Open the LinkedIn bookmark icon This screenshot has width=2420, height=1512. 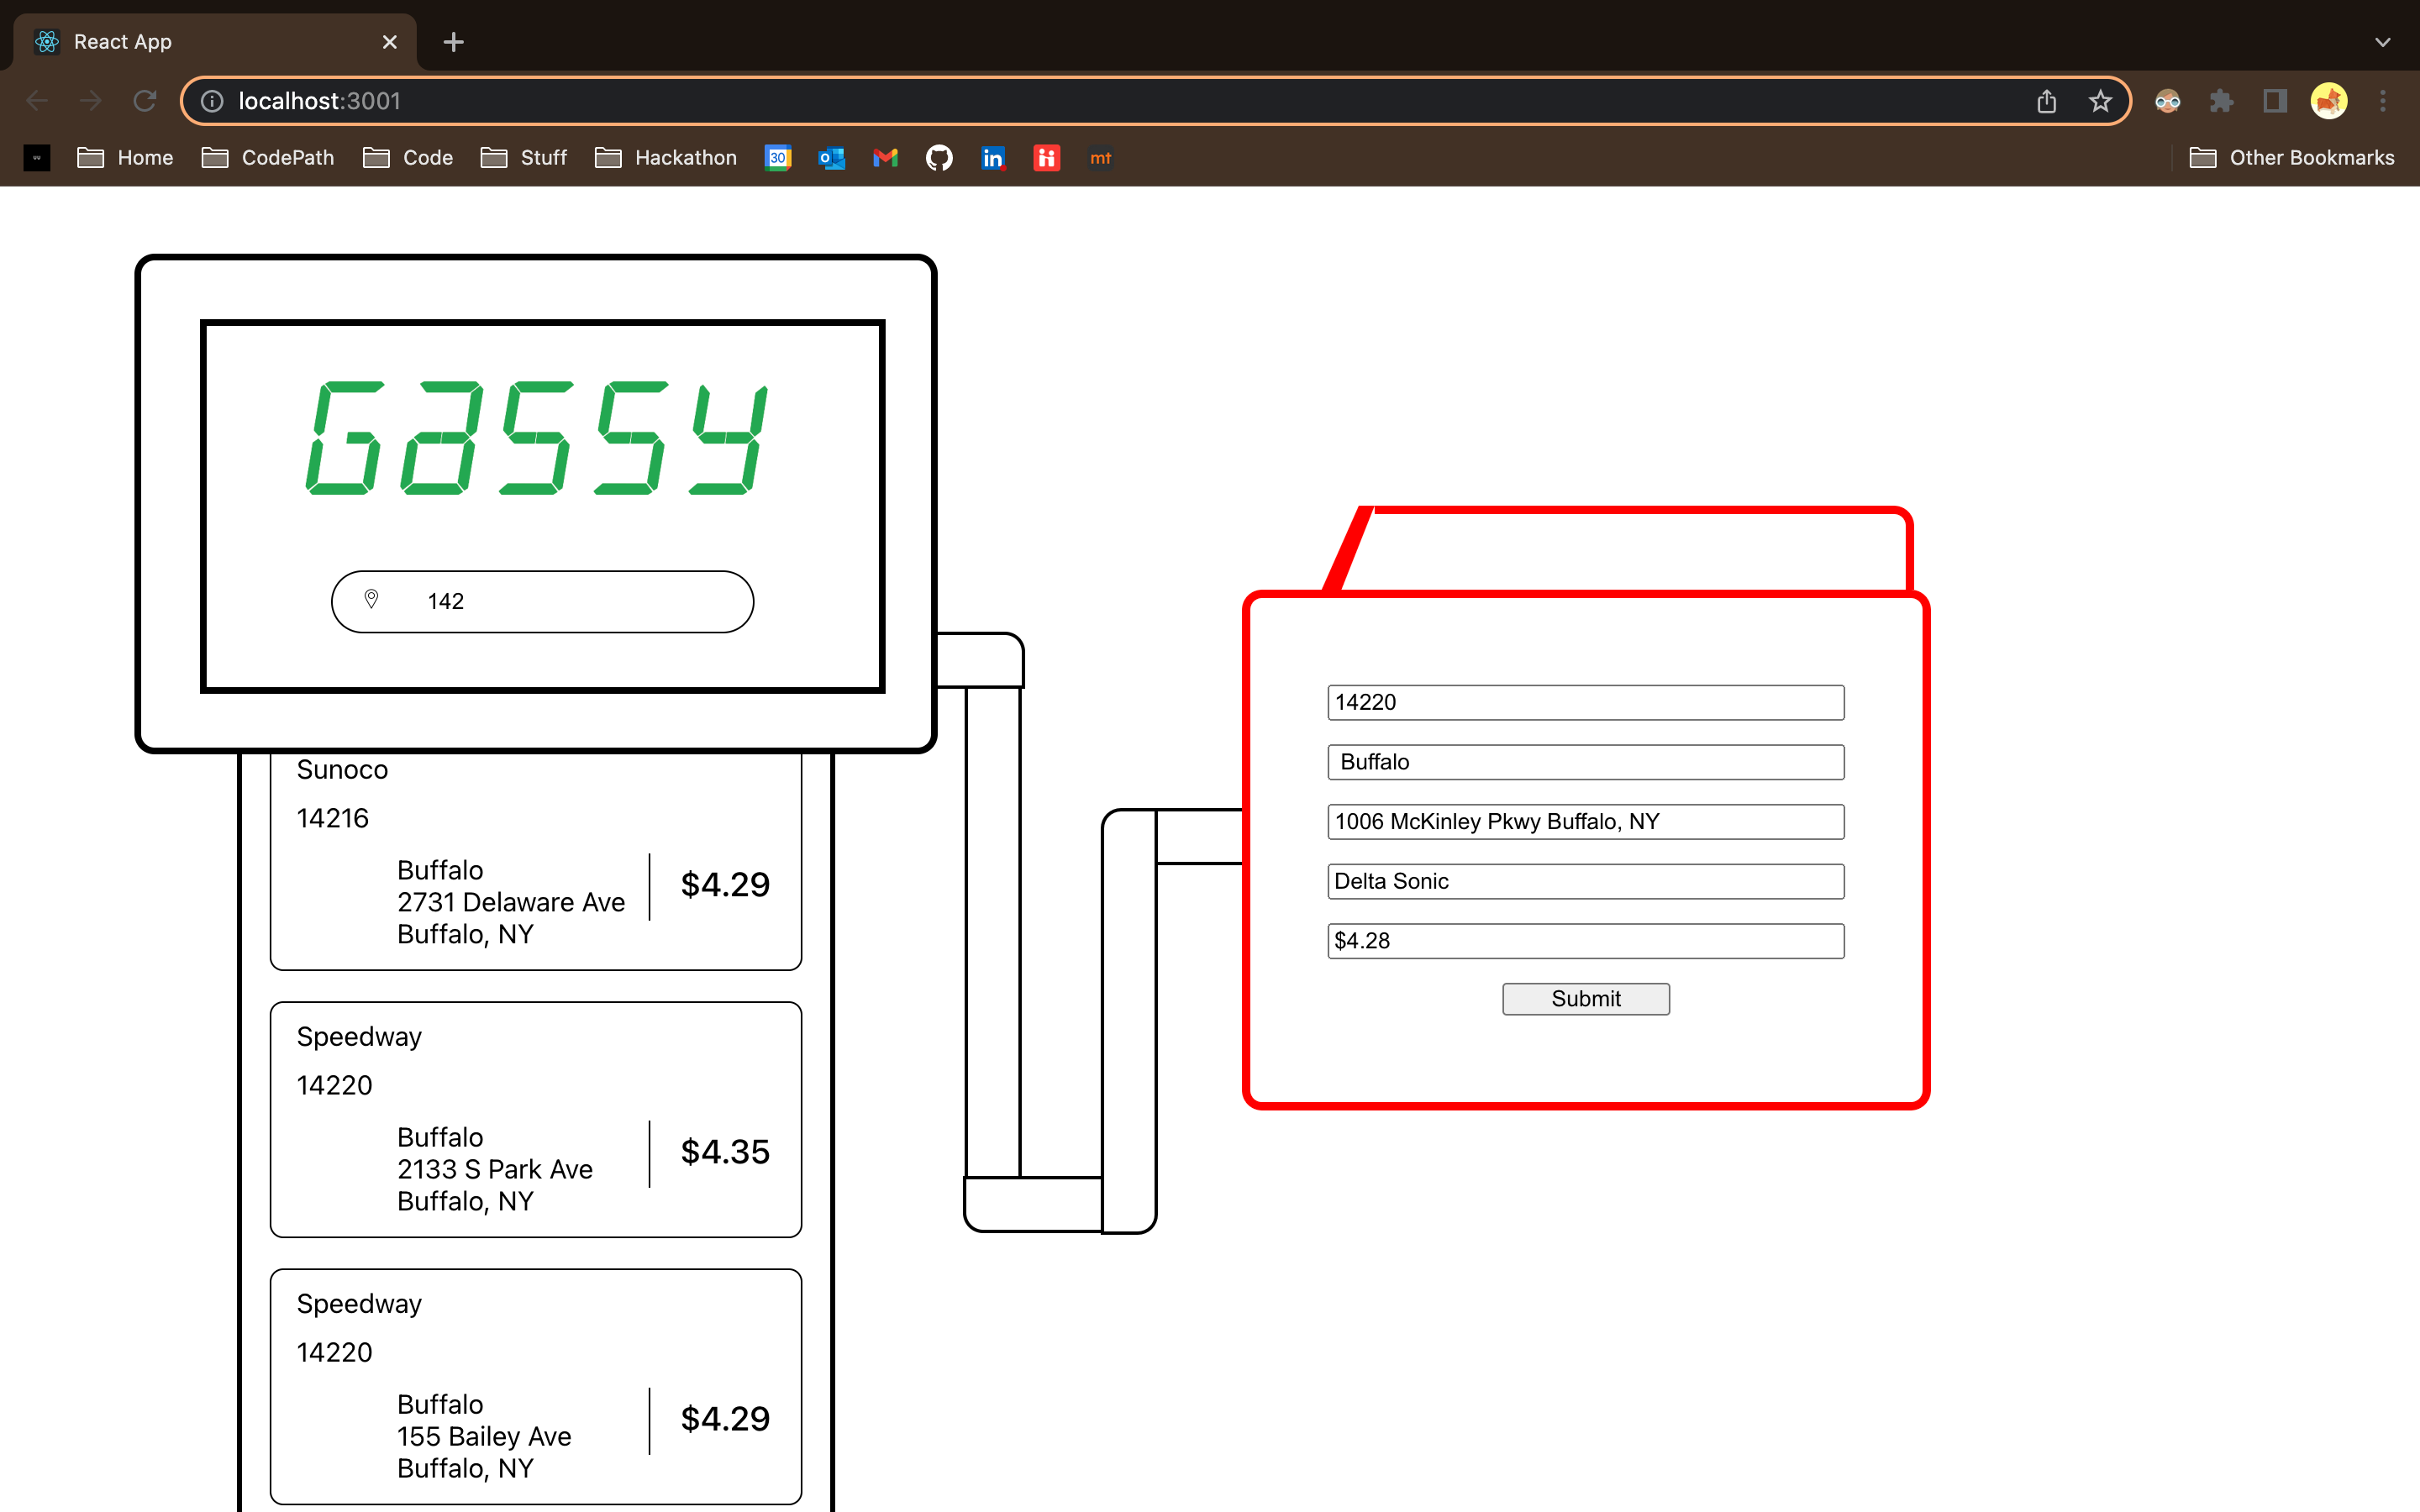992,158
